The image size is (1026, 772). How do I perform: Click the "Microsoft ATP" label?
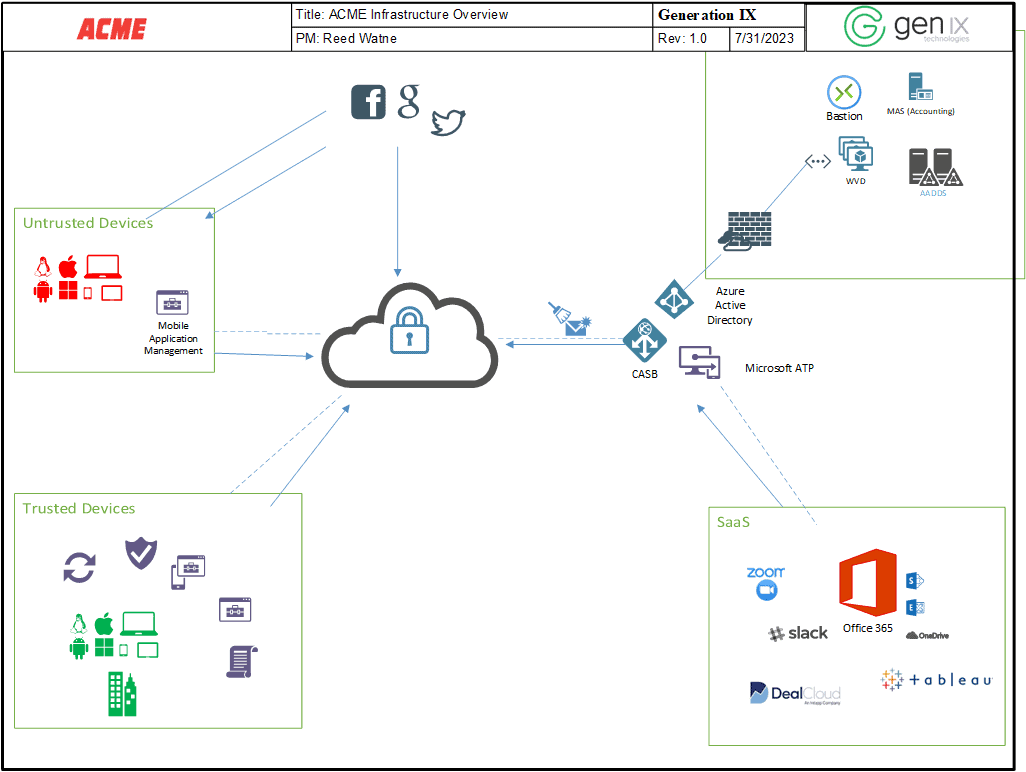779,368
